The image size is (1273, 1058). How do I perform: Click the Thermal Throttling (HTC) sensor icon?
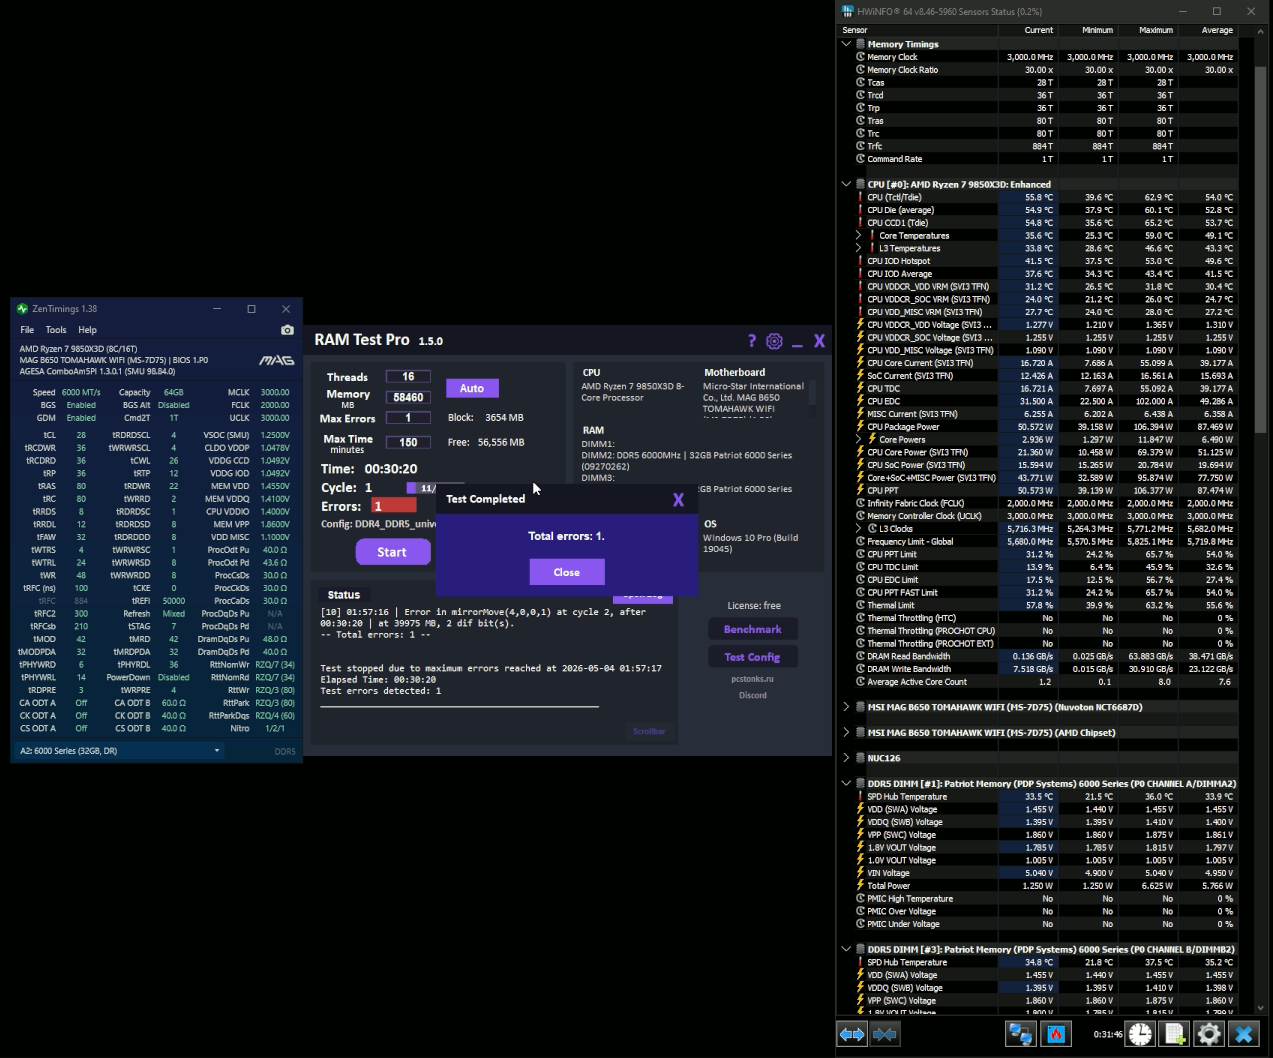[860, 618]
